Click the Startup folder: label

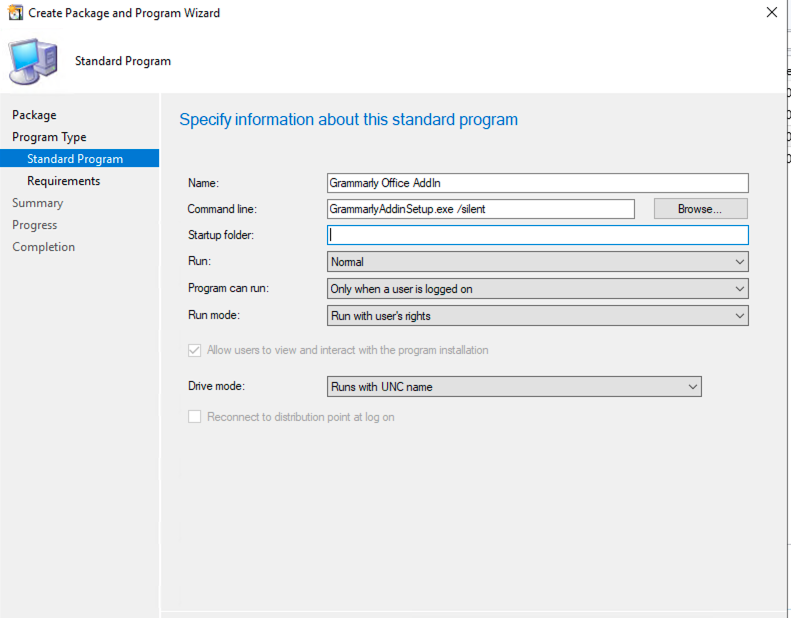point(221,235)
